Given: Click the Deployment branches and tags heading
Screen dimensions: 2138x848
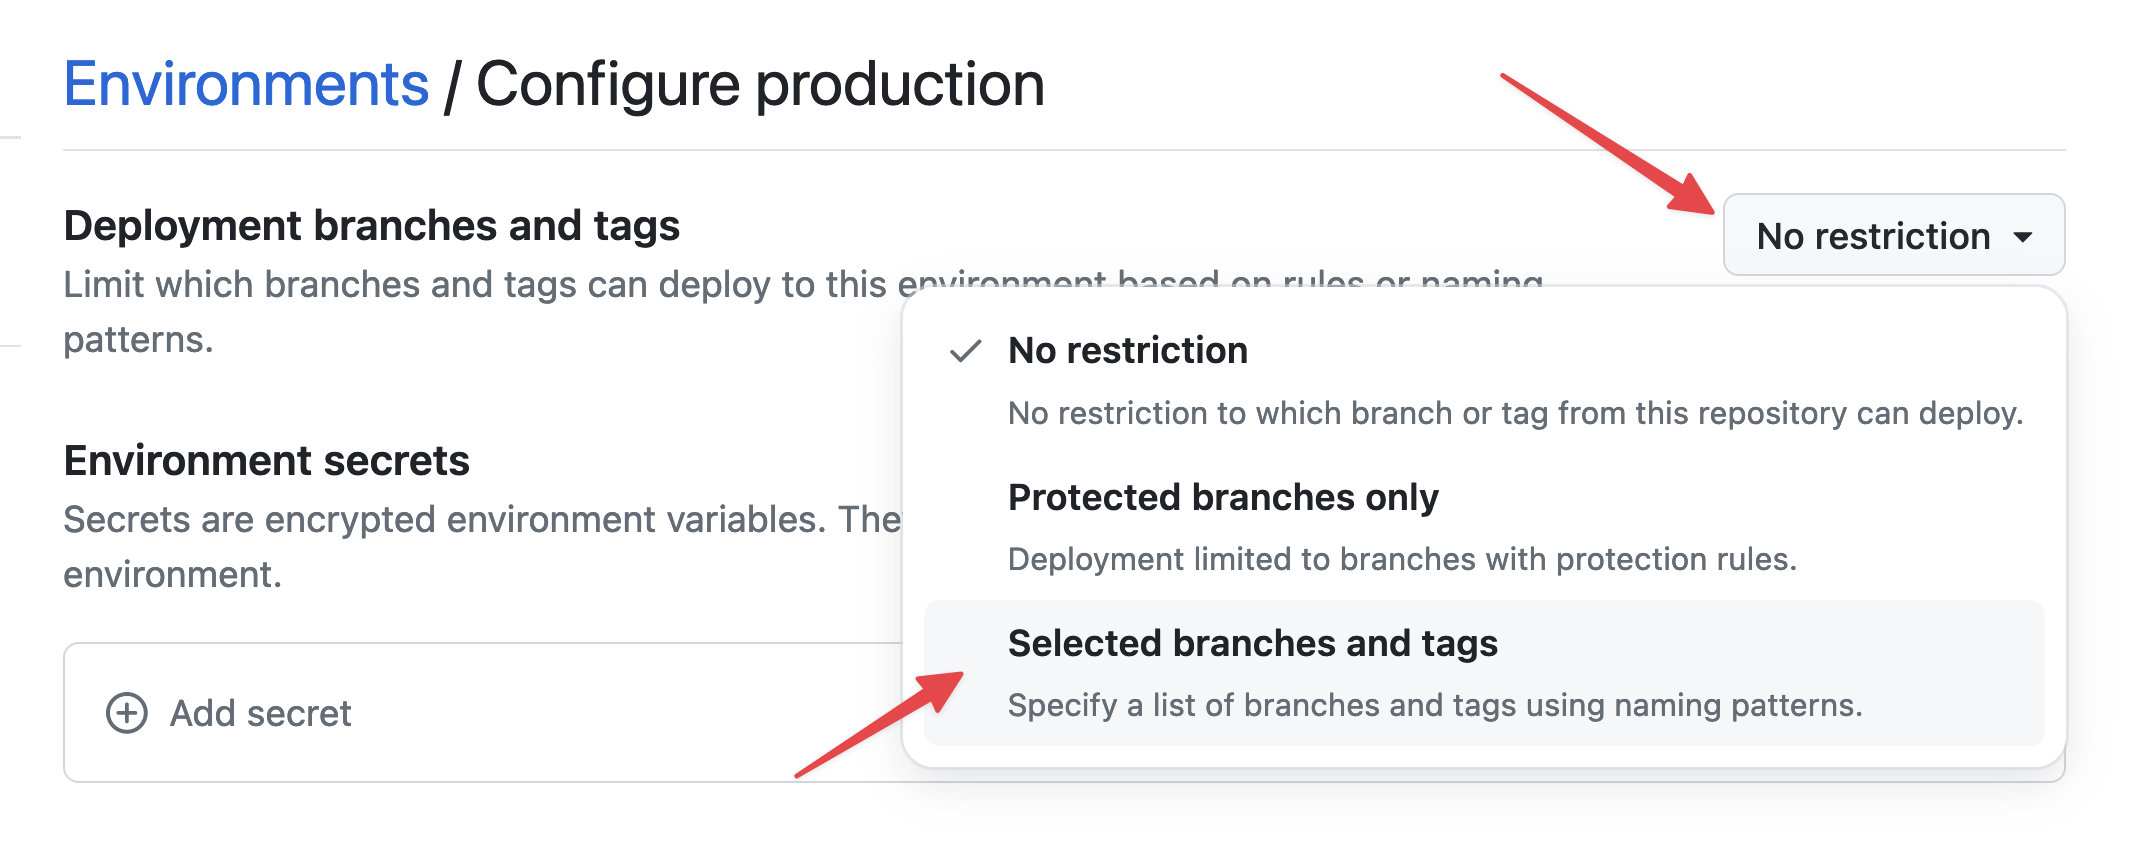Looking at the screenshot, I should point(371,226).
